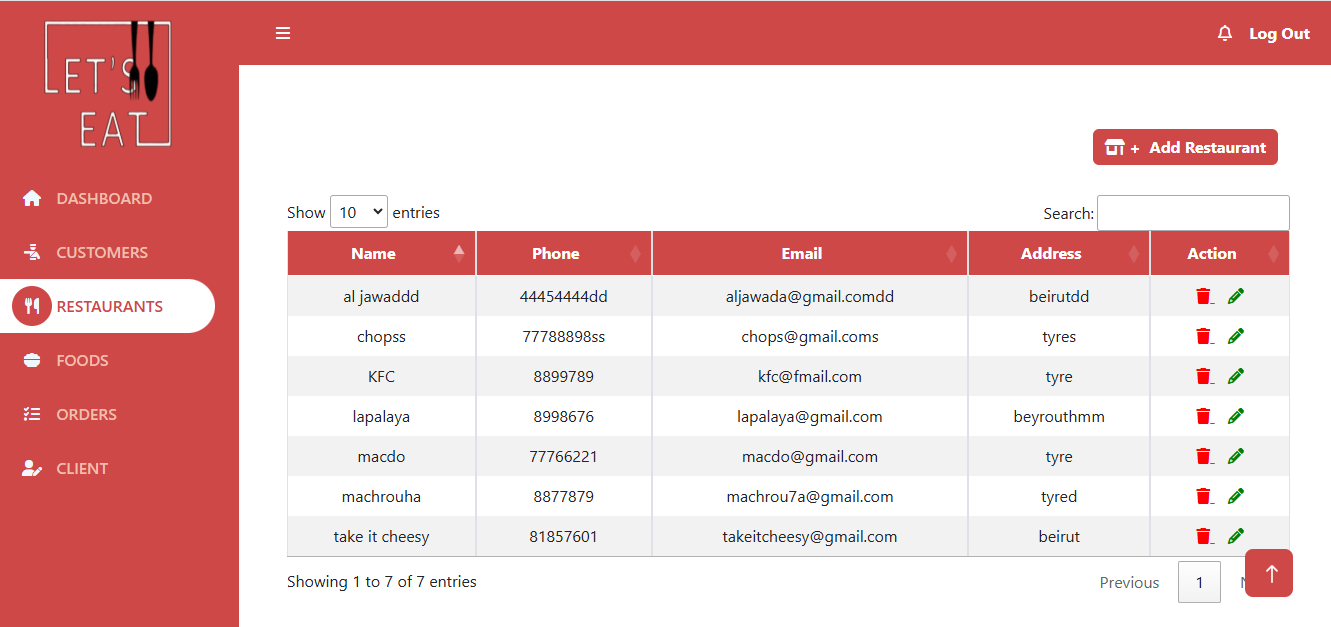
Task: Delete the KFC restaurant row
Action: pos(1203,376)
